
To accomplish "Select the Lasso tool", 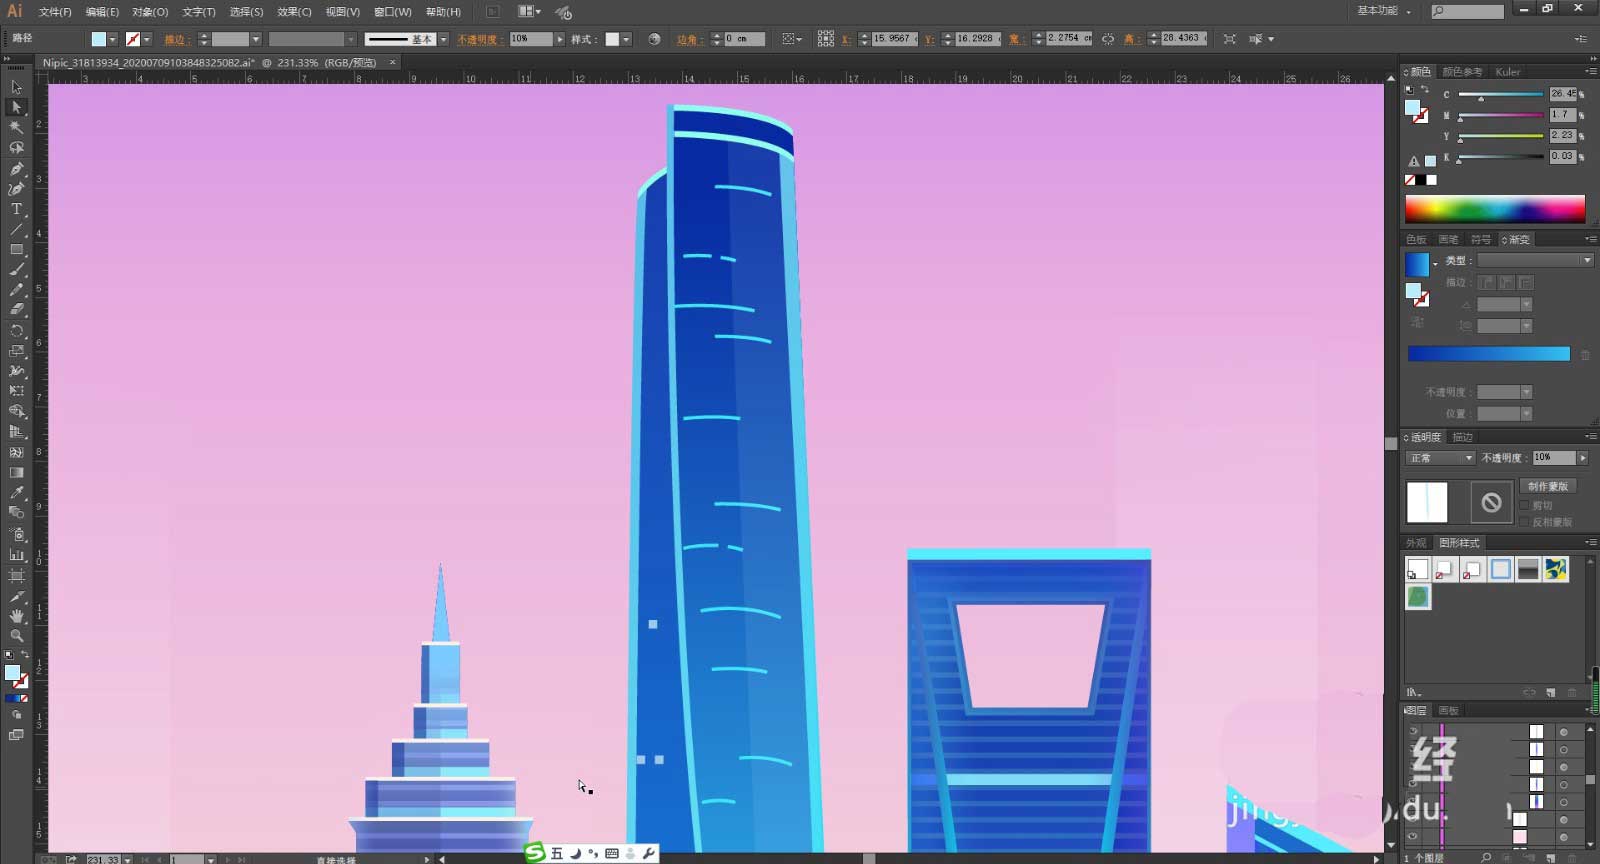I will click(16, 148).
